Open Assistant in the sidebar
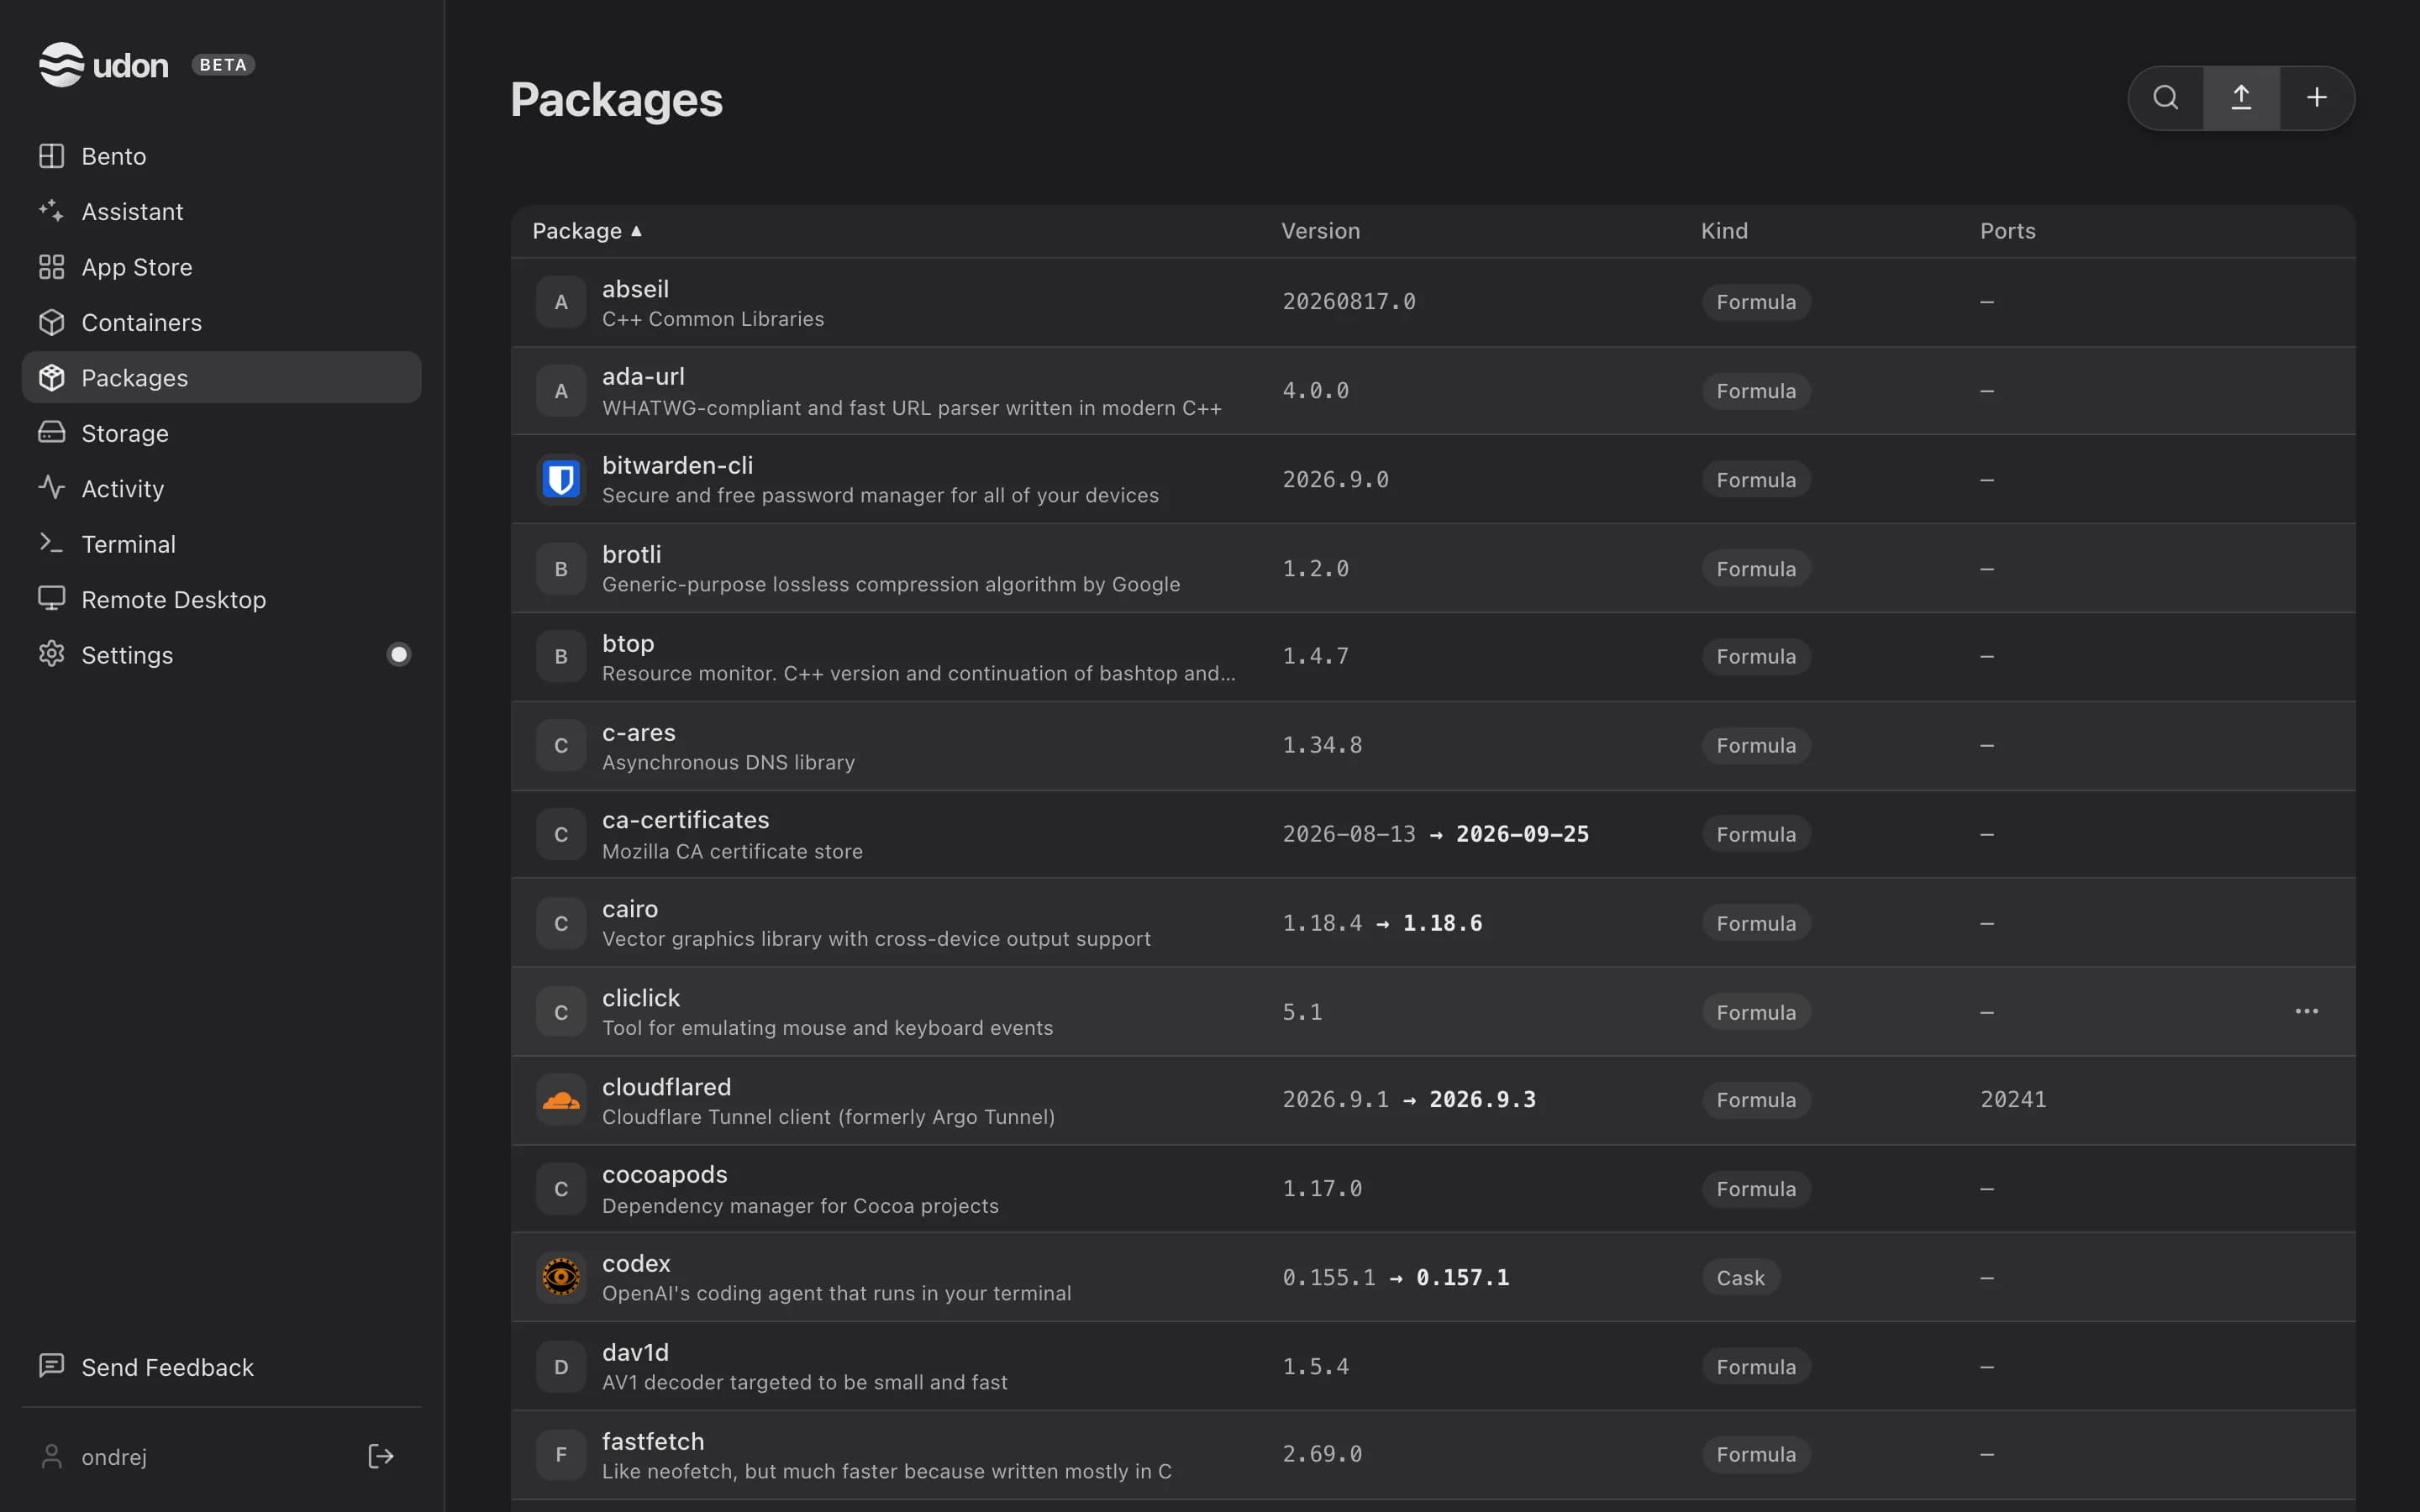Screen dimensions: 2420x1512 pos(221,212)
